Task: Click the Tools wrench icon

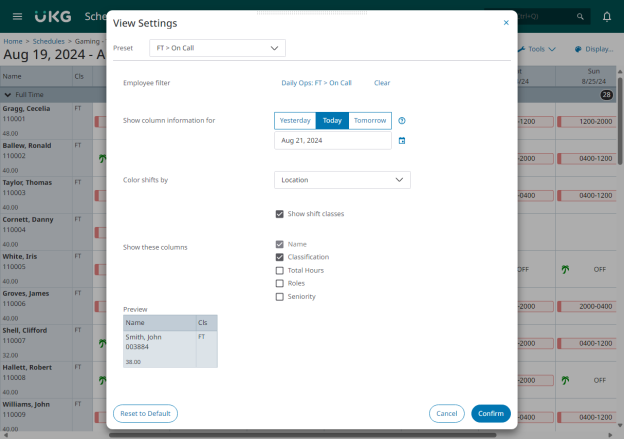Action: click(522, 49)
